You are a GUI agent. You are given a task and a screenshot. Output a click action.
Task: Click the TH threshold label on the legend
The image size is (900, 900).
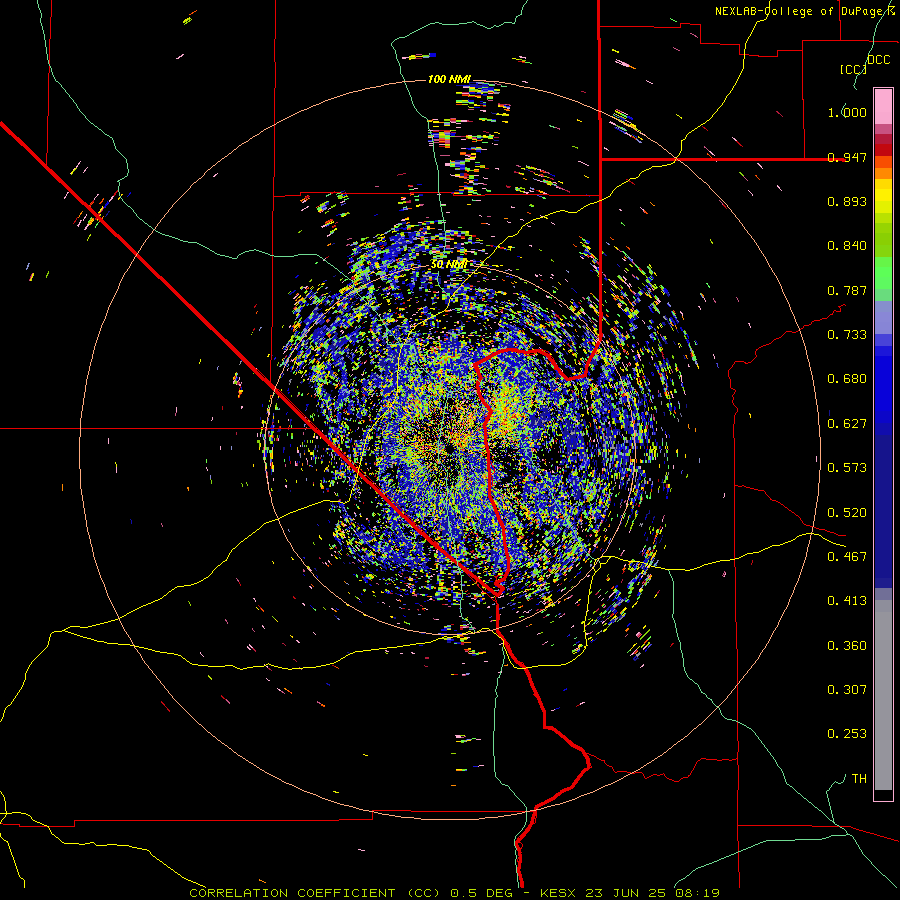[x=859, y=779]
